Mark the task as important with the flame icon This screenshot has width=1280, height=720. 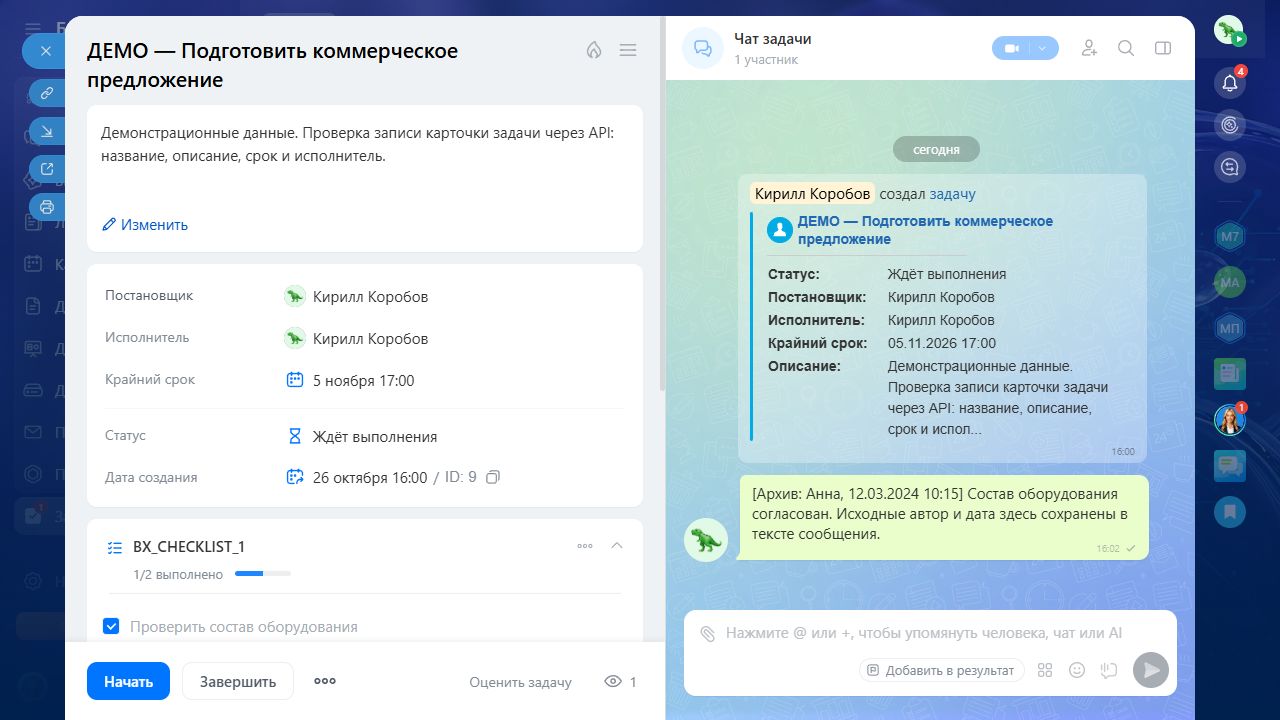point(594,50)
